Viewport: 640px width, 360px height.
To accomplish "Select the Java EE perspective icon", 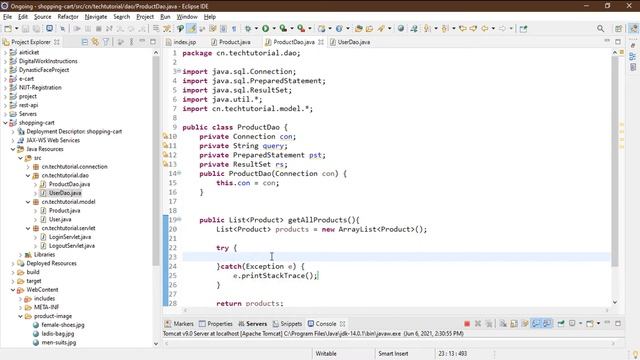I will [x=633, y=29].
